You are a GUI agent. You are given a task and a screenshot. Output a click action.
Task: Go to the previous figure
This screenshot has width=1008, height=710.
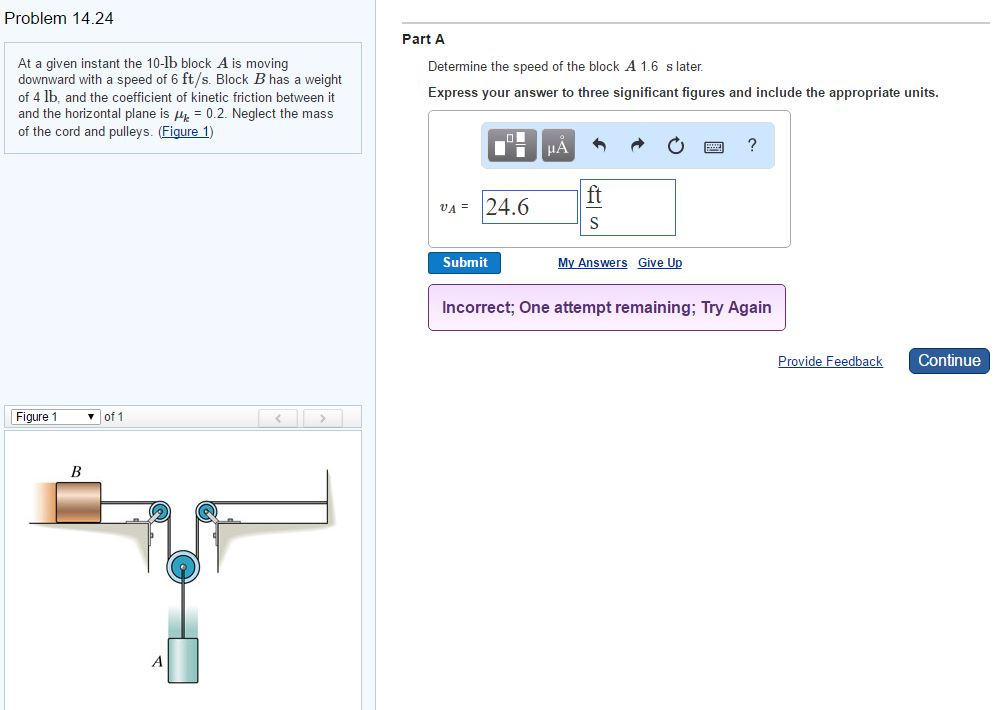[x=279, y=418]
